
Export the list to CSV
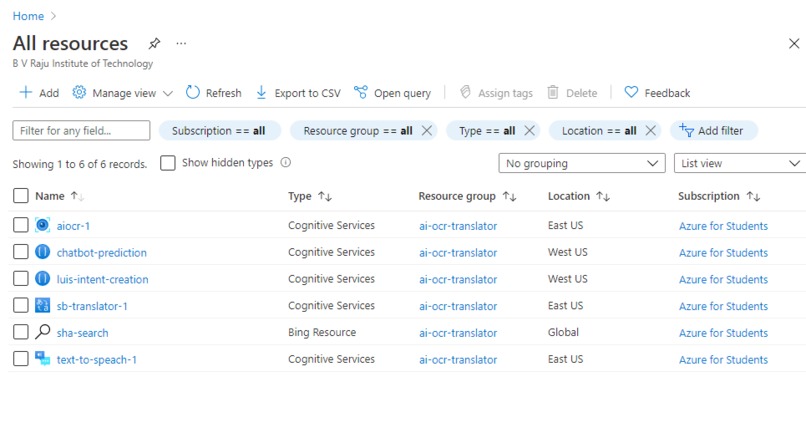click(x=298, y=93)
